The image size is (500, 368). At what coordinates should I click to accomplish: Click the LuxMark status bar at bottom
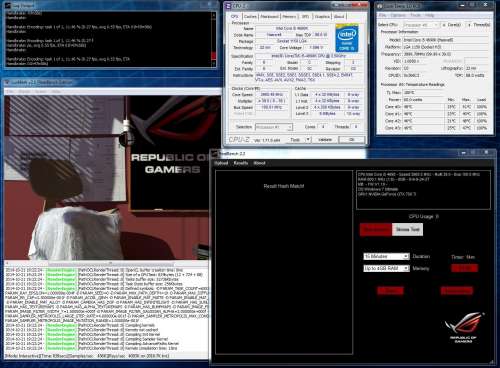pos(107,356)
